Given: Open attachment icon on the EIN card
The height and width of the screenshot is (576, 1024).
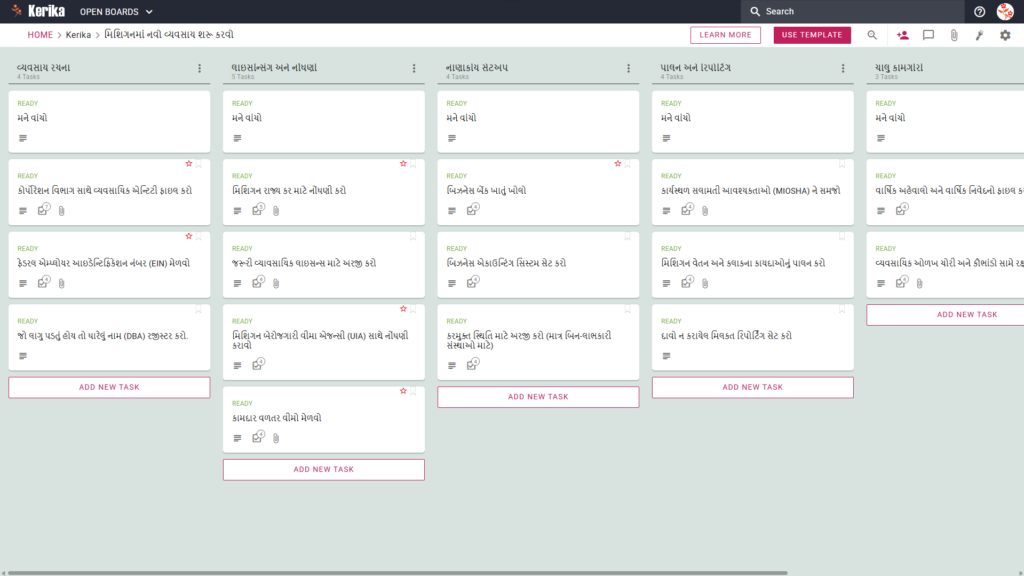Looking at the screenshot, I should coord(61,283).
